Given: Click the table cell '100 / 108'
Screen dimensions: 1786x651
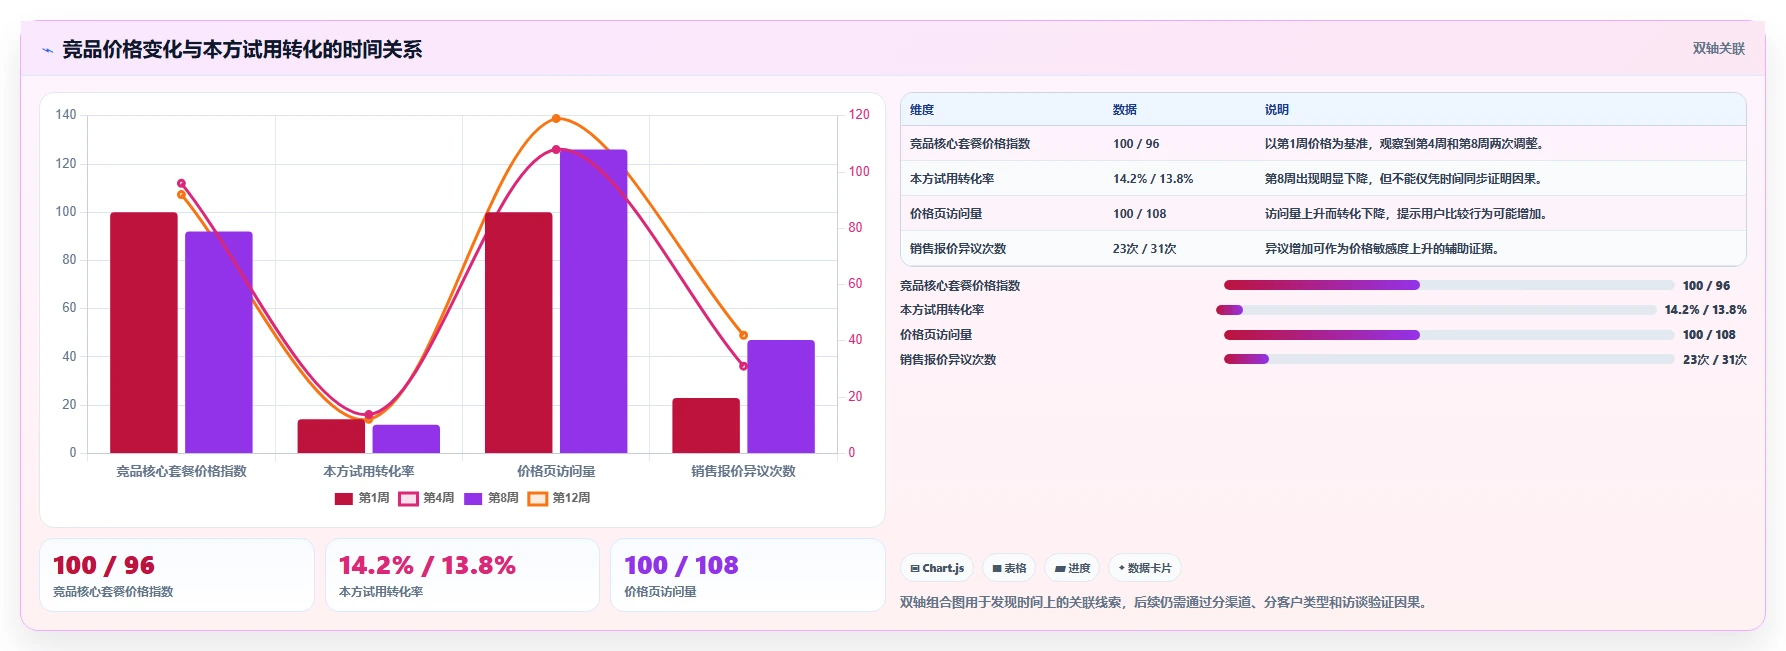Looking at the screenshot, I should pyautogui.click(x=1139, y=214).
